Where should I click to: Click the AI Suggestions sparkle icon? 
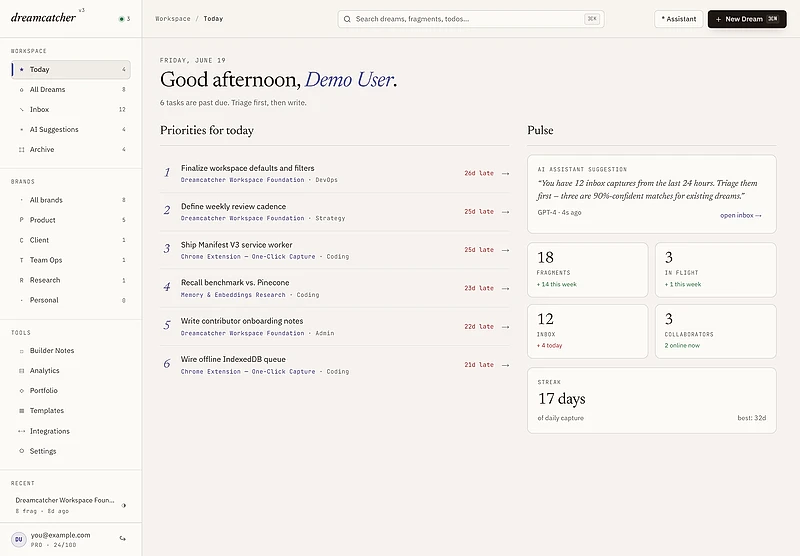(x=21, y=130)
